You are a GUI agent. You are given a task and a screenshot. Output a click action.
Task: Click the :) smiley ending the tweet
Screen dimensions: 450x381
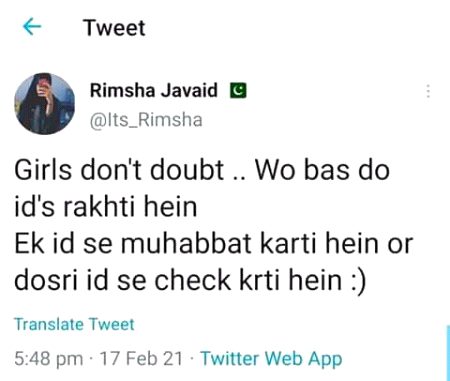pyautogui.click(x=359, y=281)
